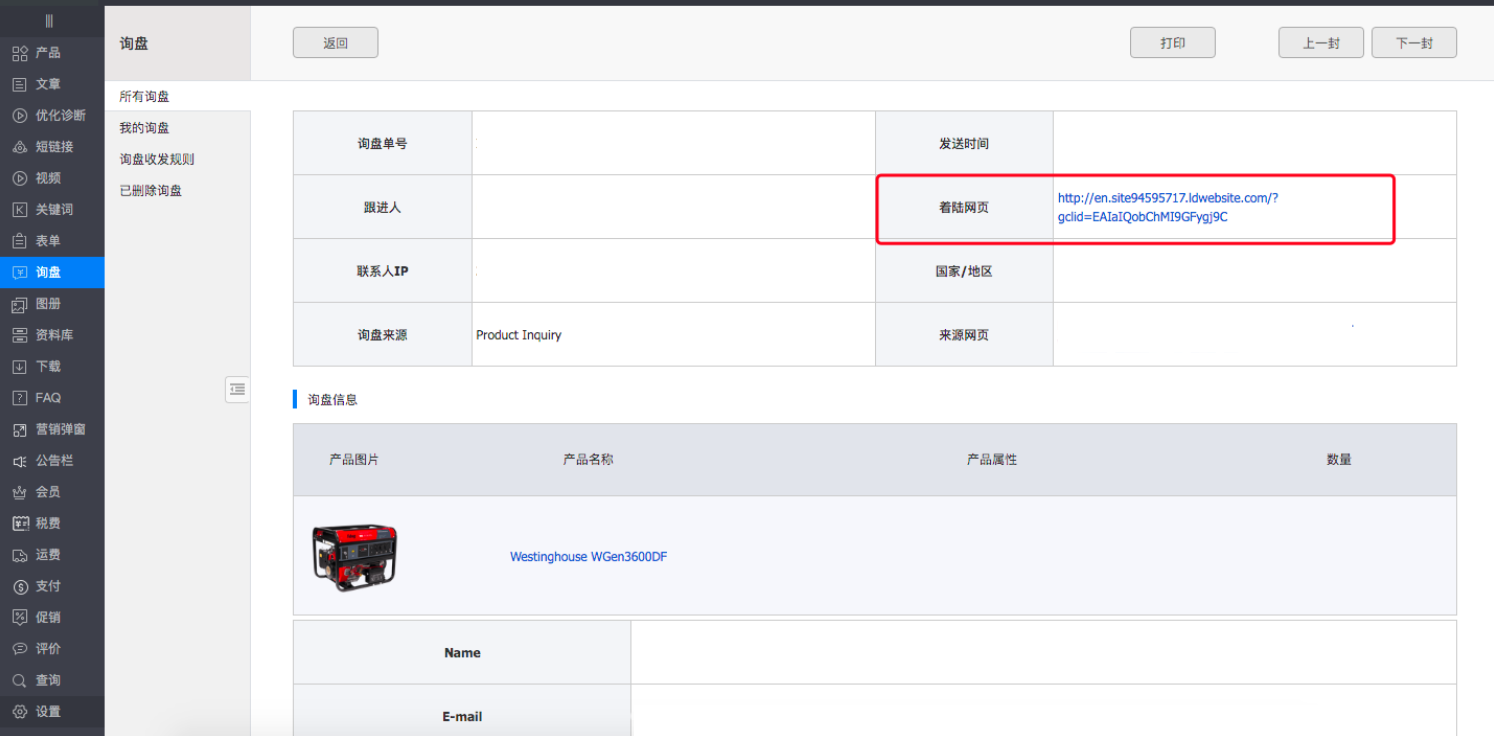The height and width of the screenshot is (736, 1494).
Task: Click the 支付 payment icon
Action: pyautogui.click(x=20, y=586)
